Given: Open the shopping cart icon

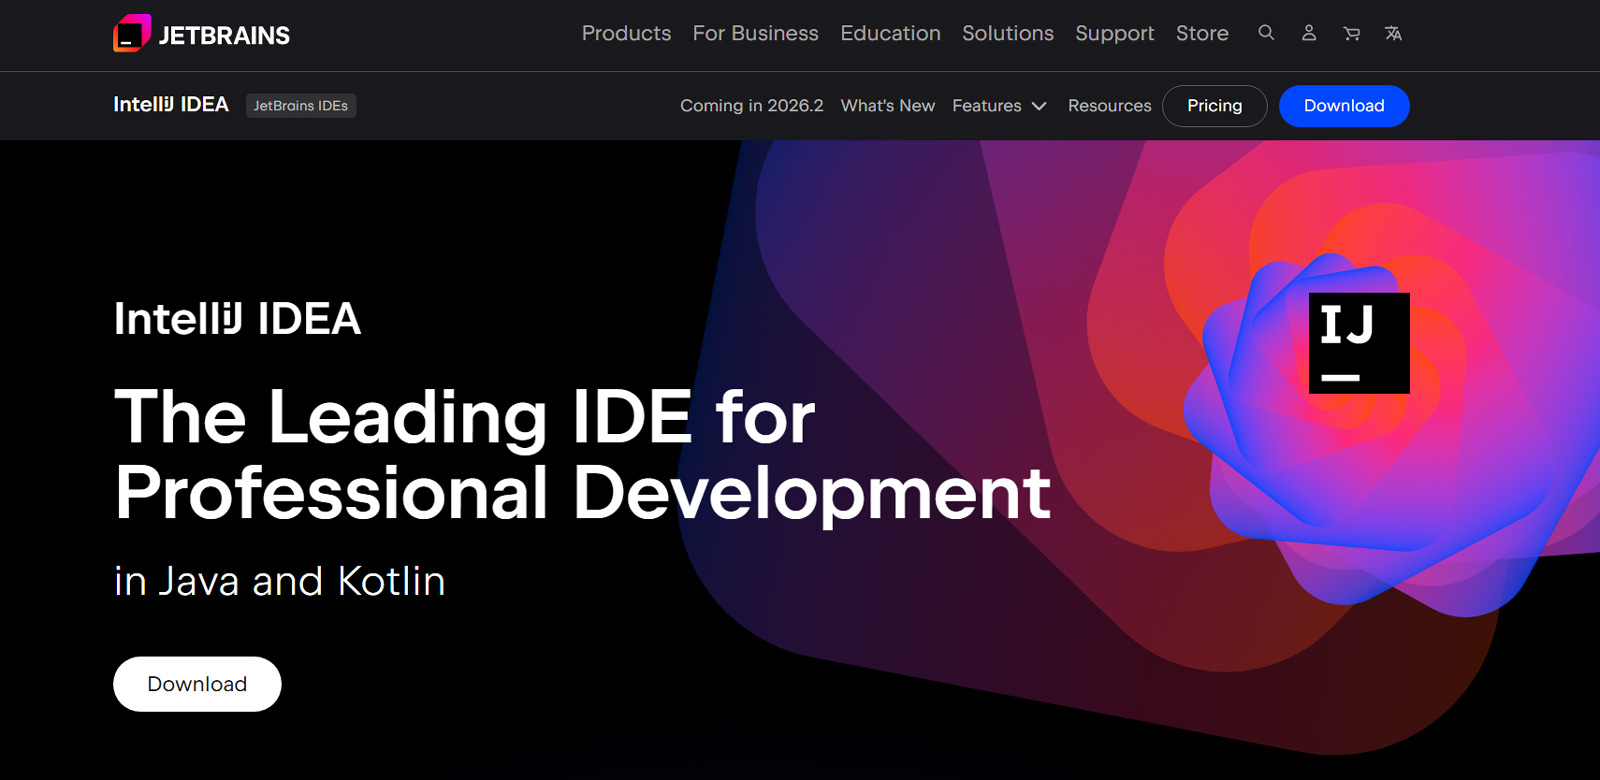Looking at the screenshot, I should coord(1351,33).
